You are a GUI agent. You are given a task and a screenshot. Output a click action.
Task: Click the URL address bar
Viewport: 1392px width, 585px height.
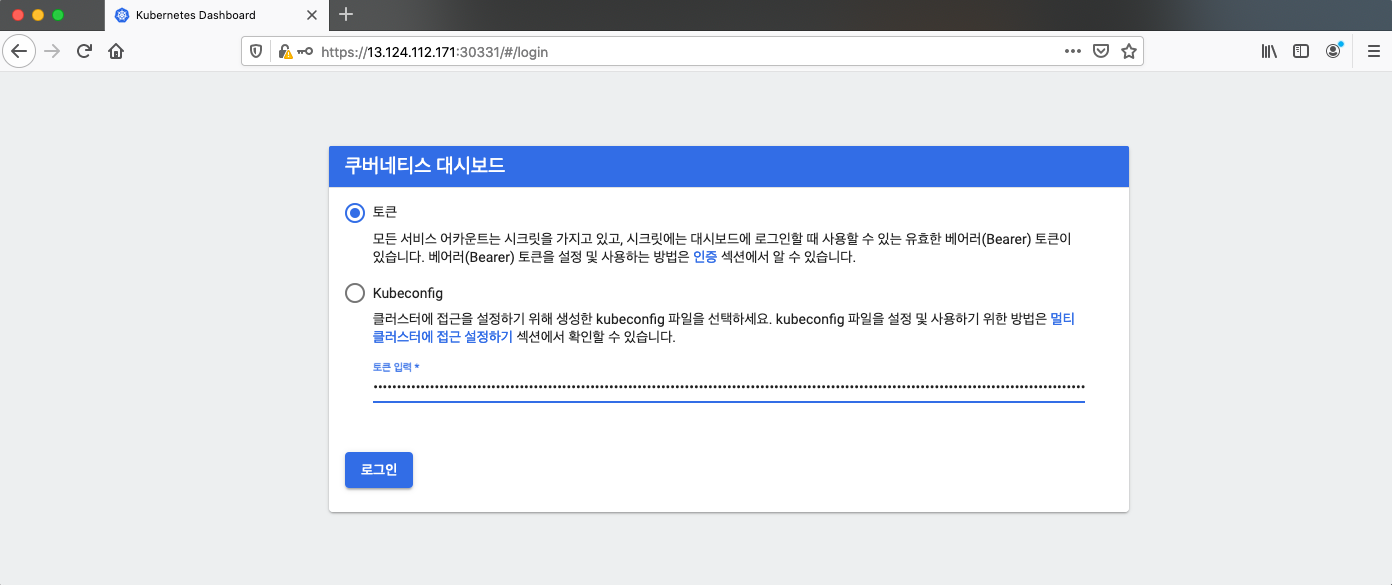point(690,51)
